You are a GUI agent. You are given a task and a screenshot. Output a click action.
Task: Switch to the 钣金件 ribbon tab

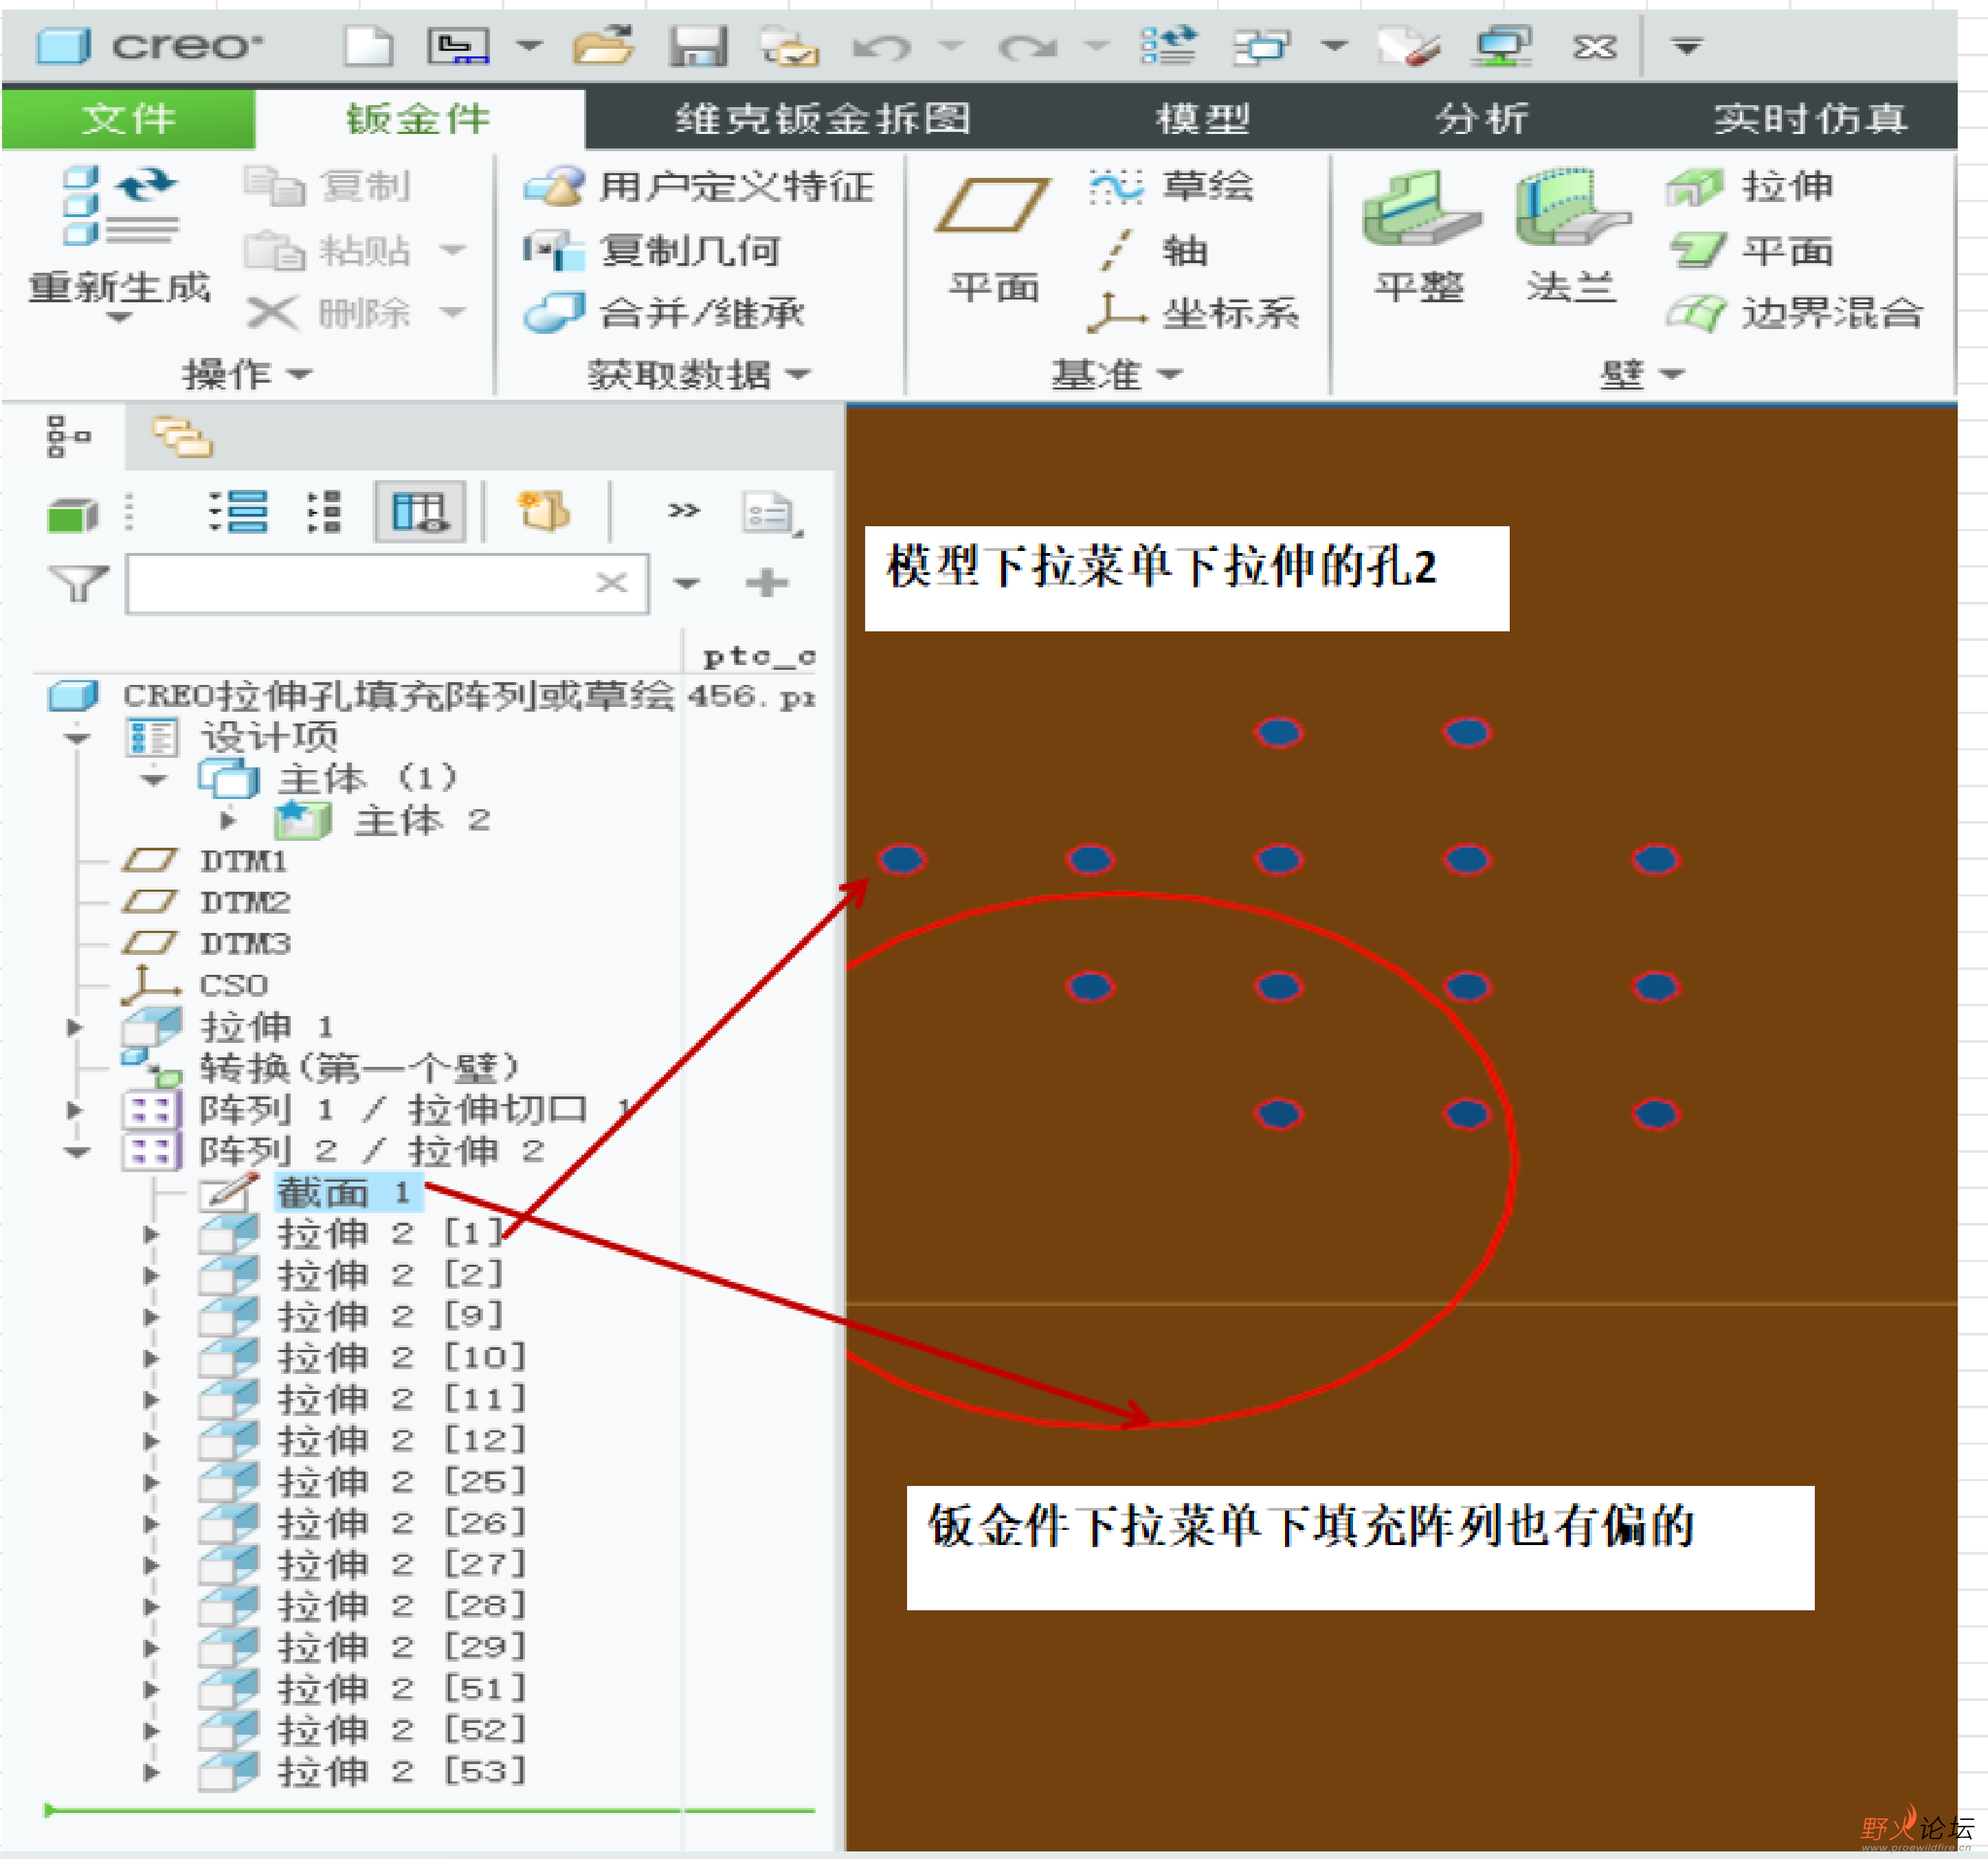click(419, 118)
